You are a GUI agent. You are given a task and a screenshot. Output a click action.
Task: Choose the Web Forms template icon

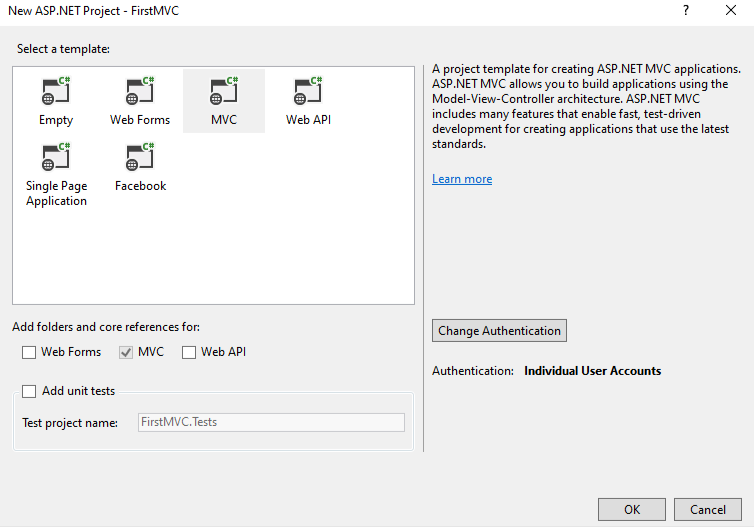coord(140,90)
